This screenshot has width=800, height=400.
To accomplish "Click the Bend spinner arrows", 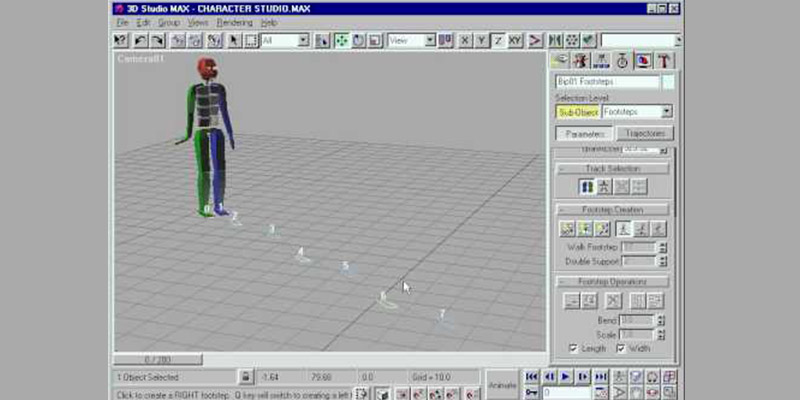I will [661, 321].
